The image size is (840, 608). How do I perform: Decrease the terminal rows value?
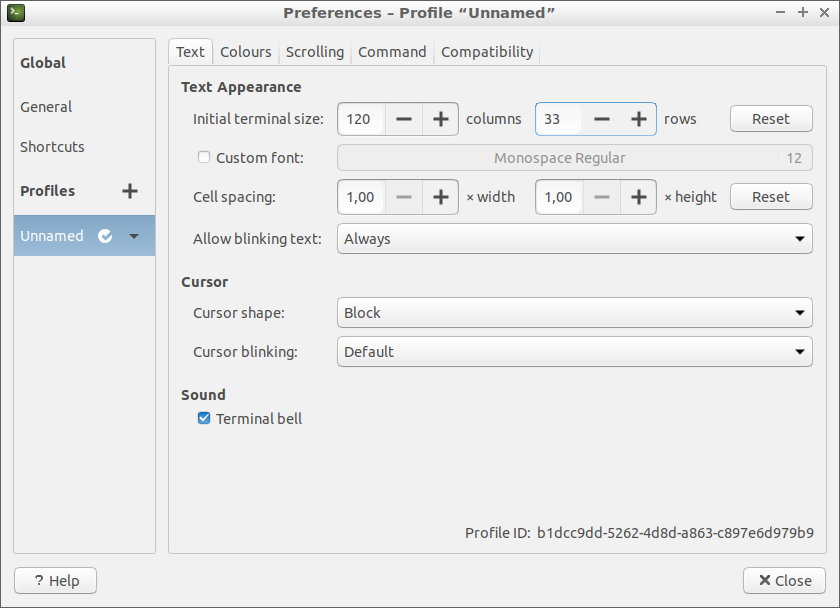pos(601,119)
